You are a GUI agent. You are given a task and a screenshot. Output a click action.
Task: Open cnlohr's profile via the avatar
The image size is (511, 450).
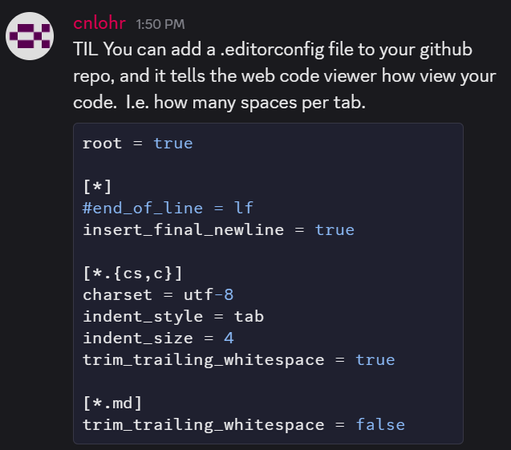(30, 36)
